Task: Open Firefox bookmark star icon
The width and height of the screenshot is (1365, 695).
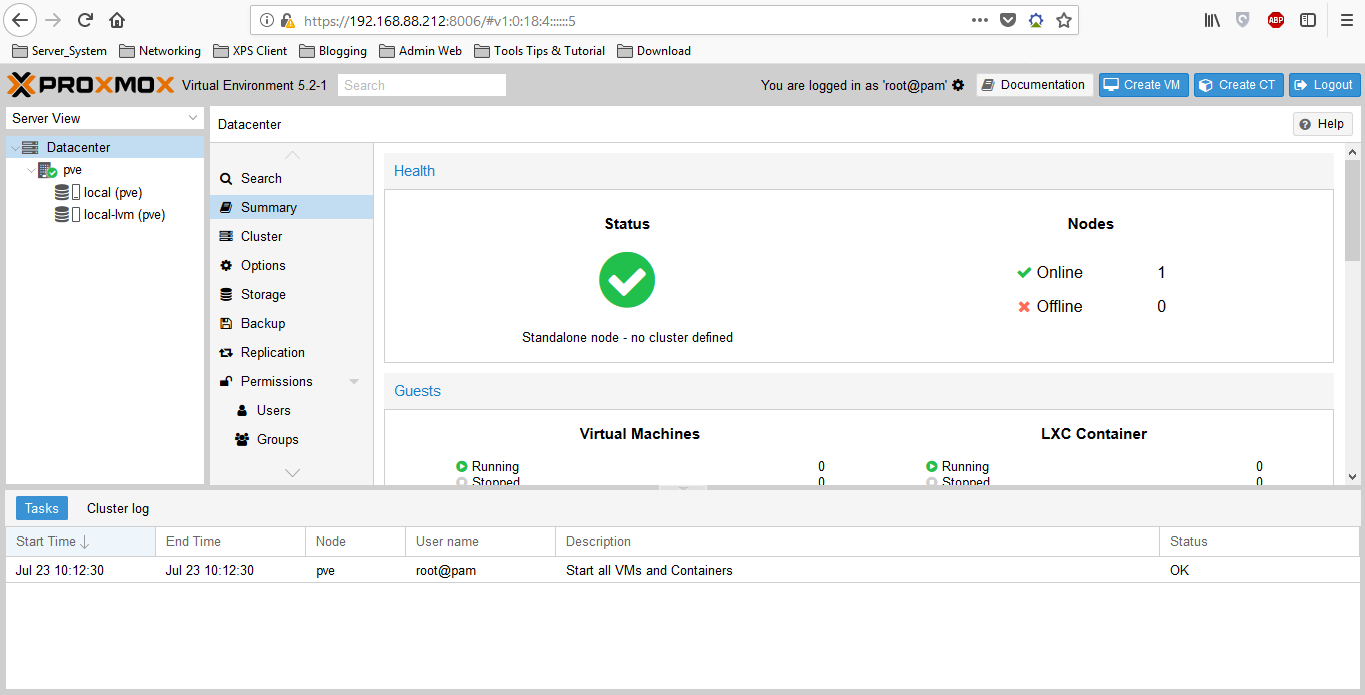Action: coord(1064,20)
